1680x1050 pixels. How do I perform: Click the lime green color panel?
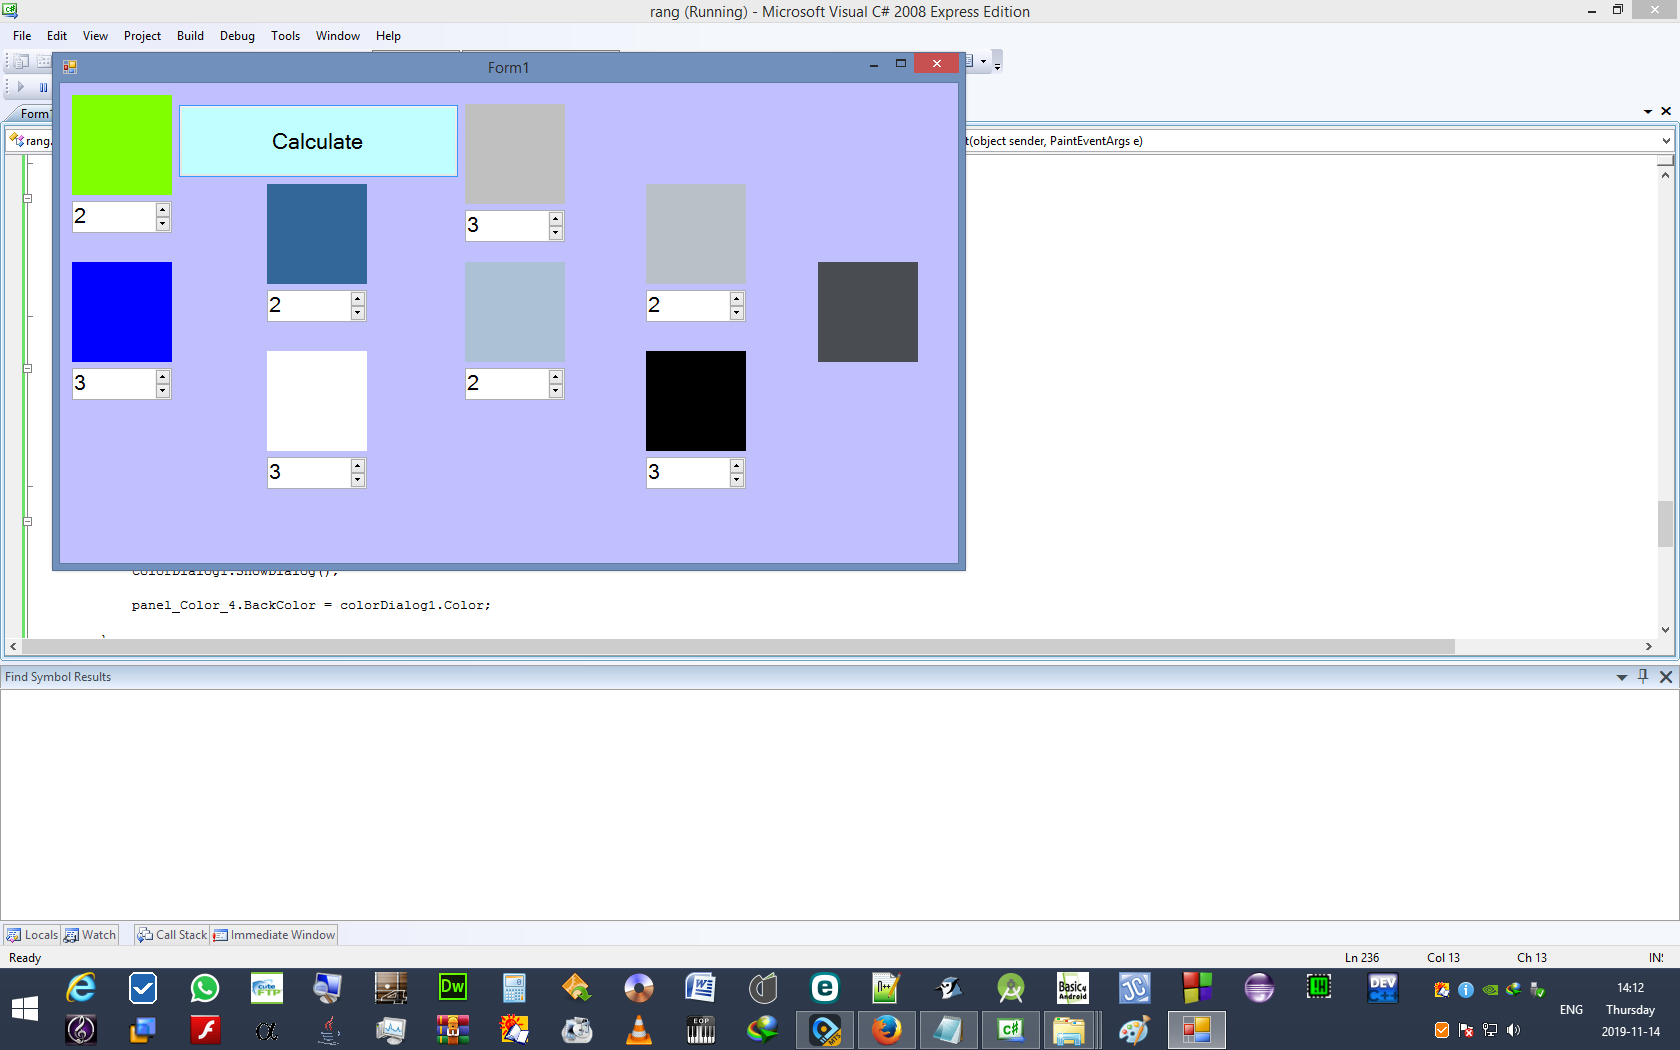pyautogui.click(x=122, y=145)
